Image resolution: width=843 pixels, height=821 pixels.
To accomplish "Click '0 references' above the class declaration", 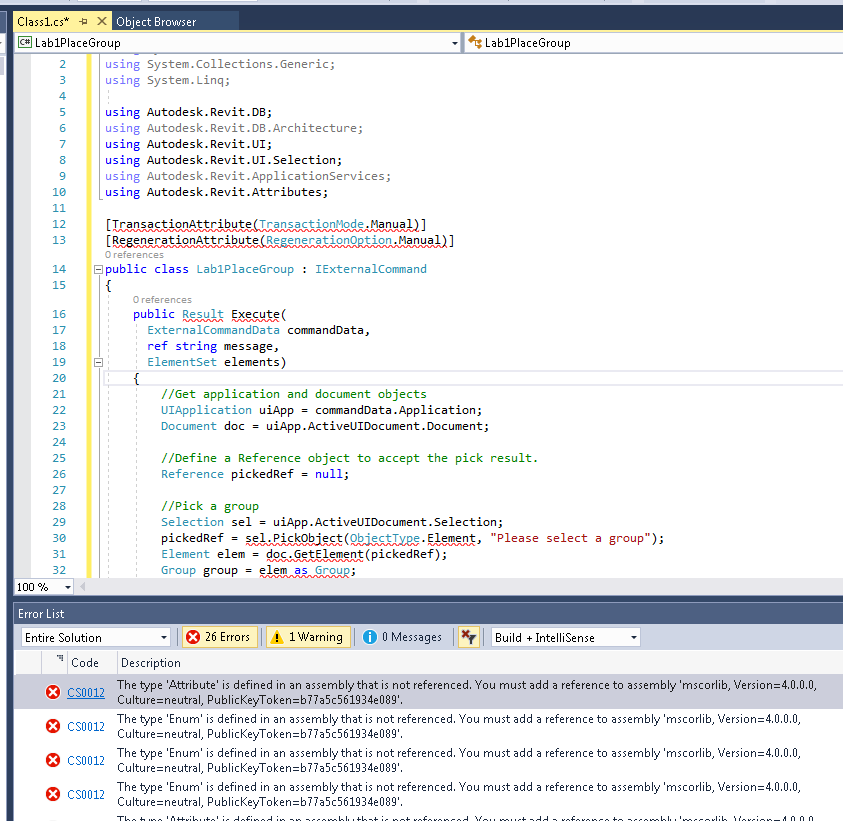I will [134, 255].
